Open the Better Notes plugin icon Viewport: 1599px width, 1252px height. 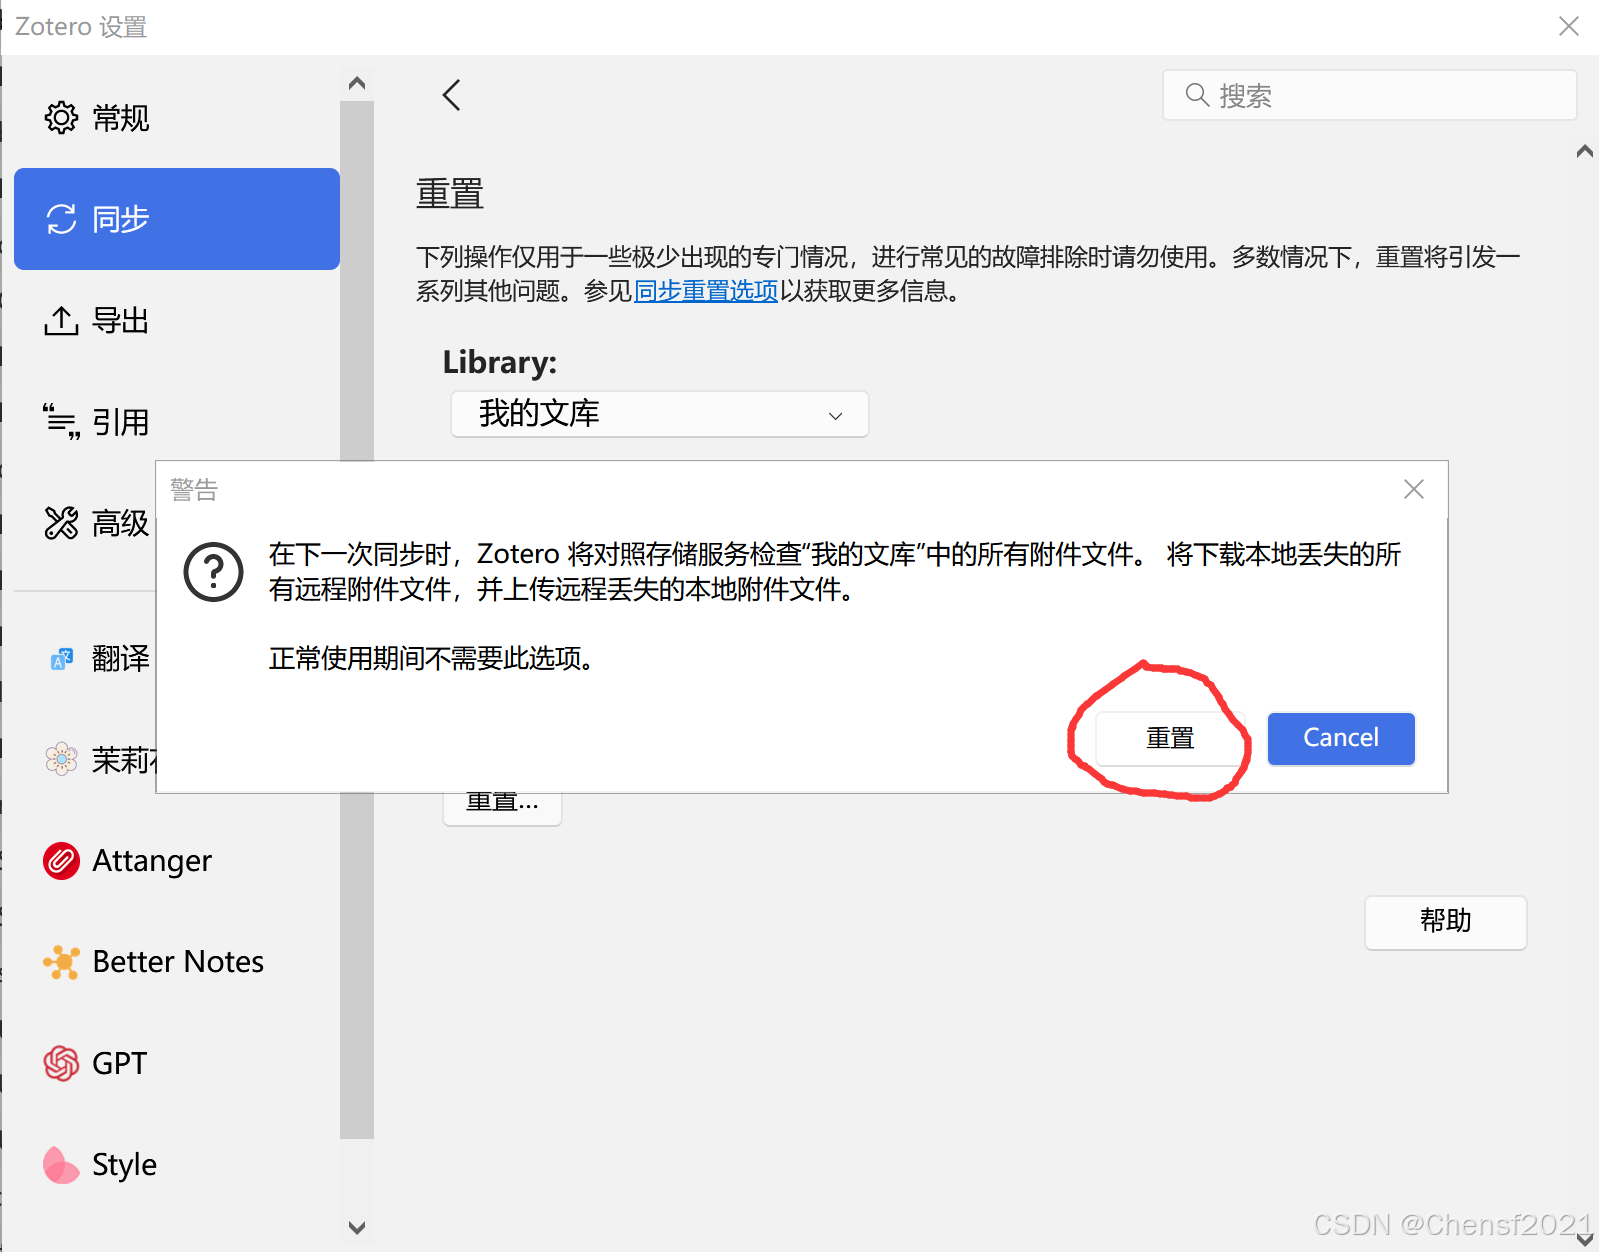tap(61, 962)
